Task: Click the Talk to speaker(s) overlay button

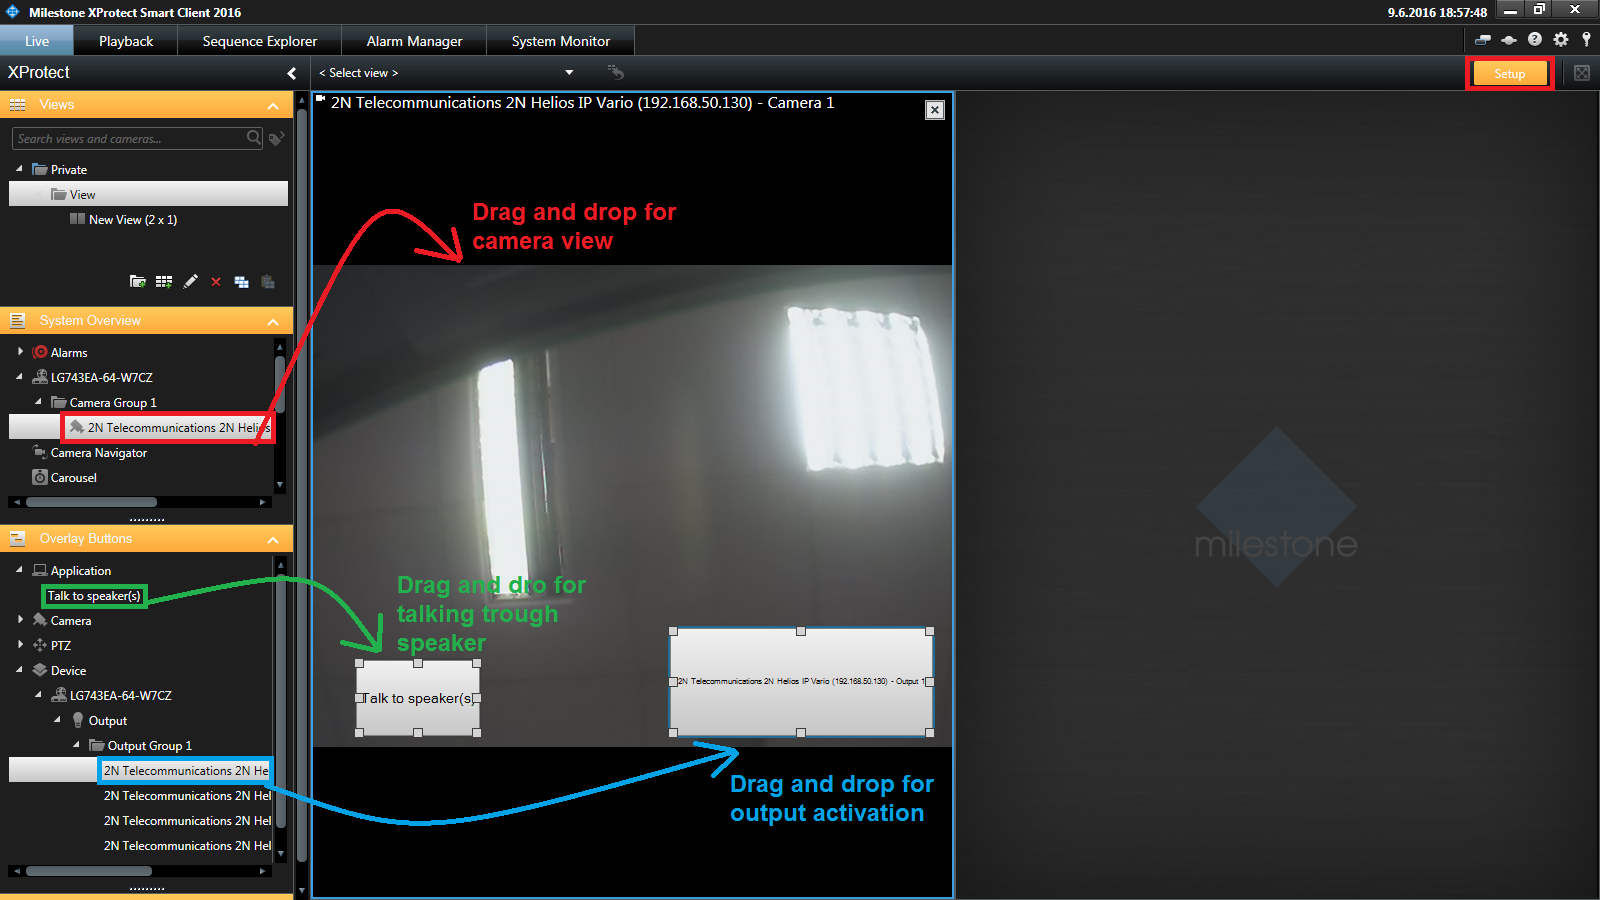Action: click(418, 698)
